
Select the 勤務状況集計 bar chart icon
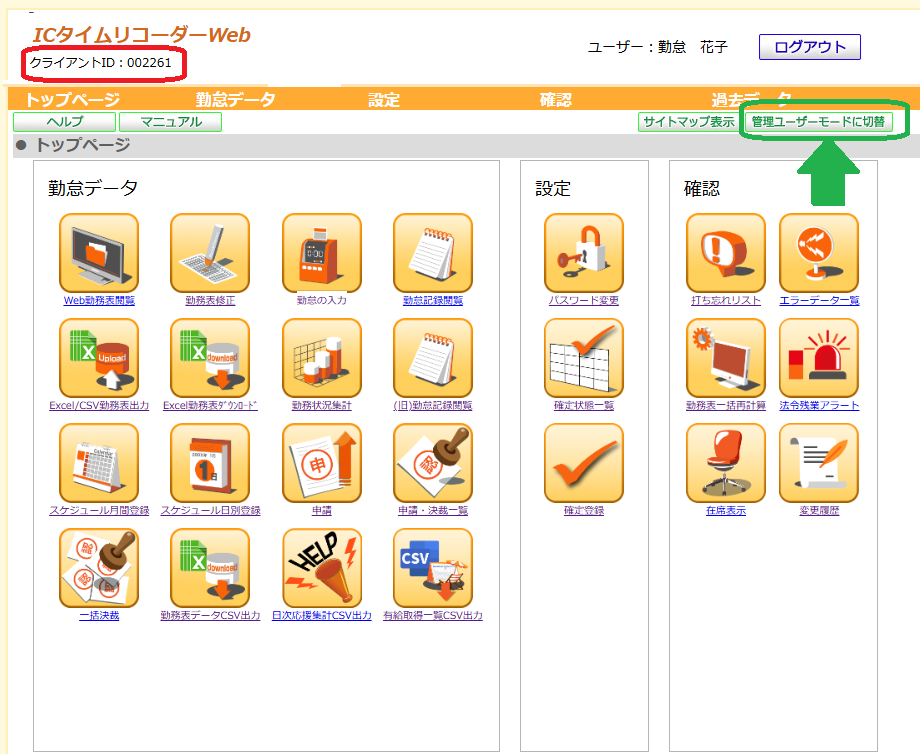pos(321,358)
